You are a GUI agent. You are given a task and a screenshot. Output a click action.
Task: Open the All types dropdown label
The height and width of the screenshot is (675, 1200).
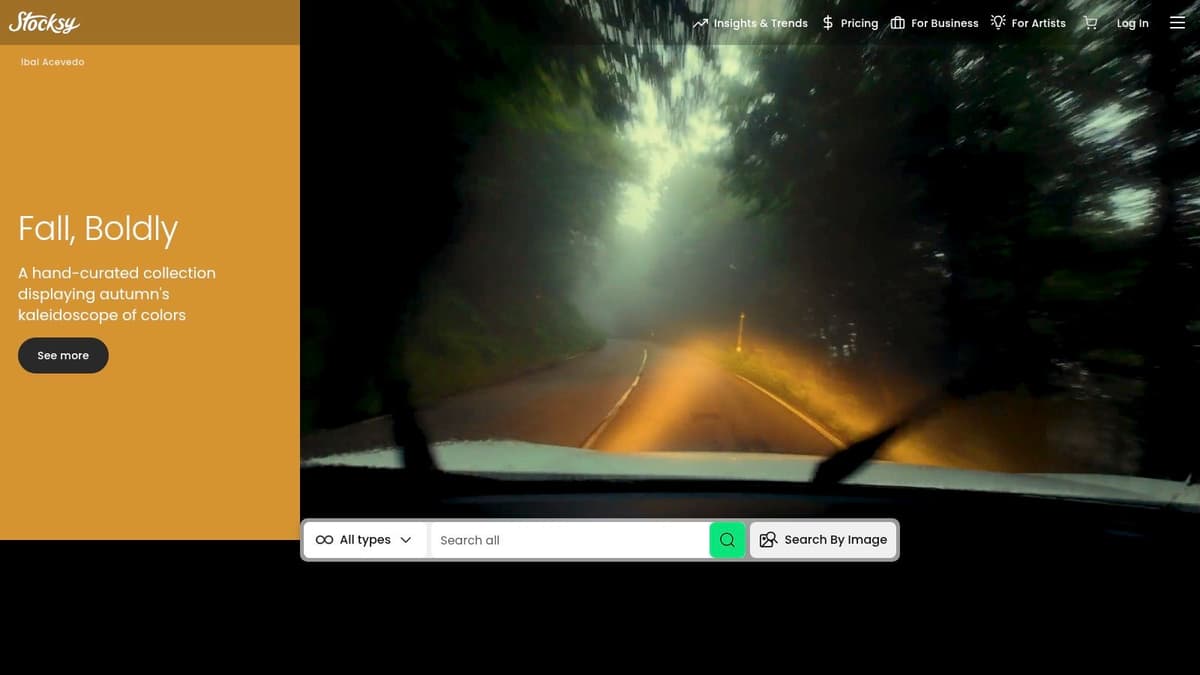click(x=365, y=540)
